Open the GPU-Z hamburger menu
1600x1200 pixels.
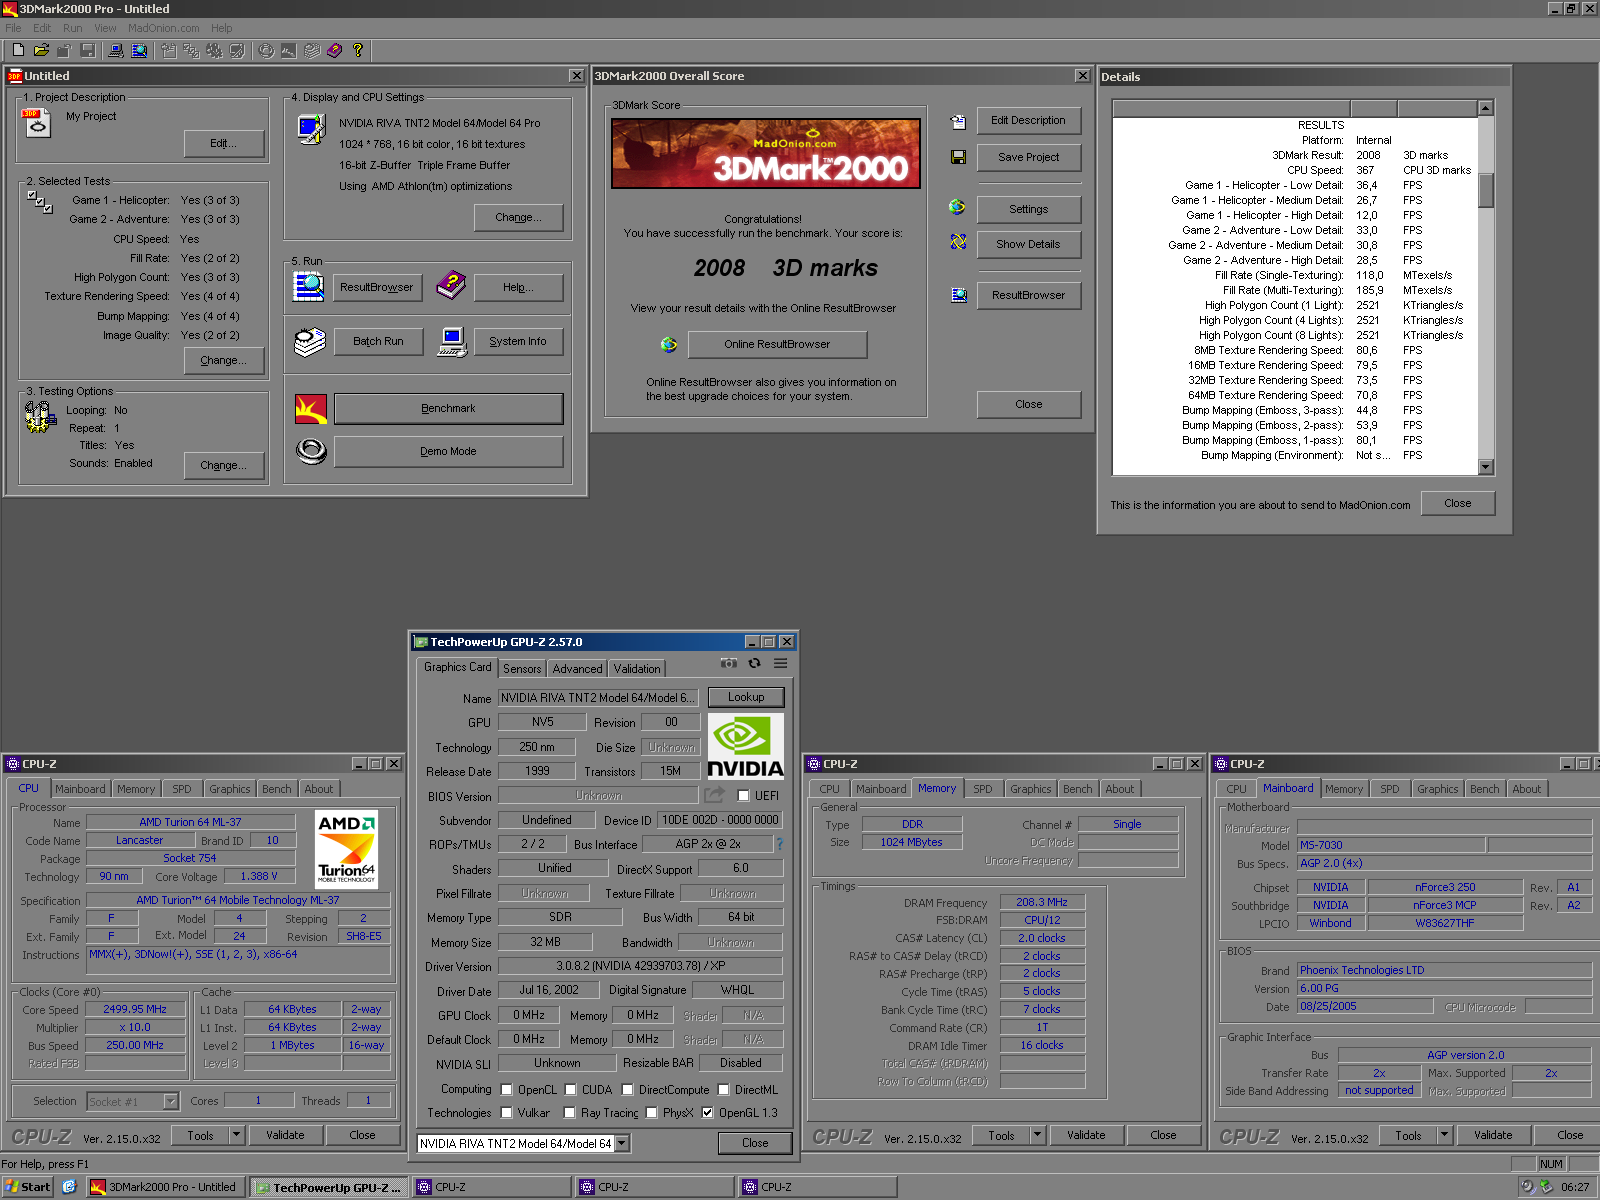click(x=780, y=664)
